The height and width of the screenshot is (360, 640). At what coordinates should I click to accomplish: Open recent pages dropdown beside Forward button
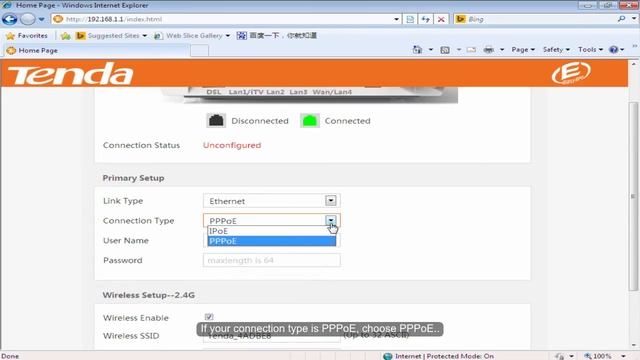tap(42, 19)
